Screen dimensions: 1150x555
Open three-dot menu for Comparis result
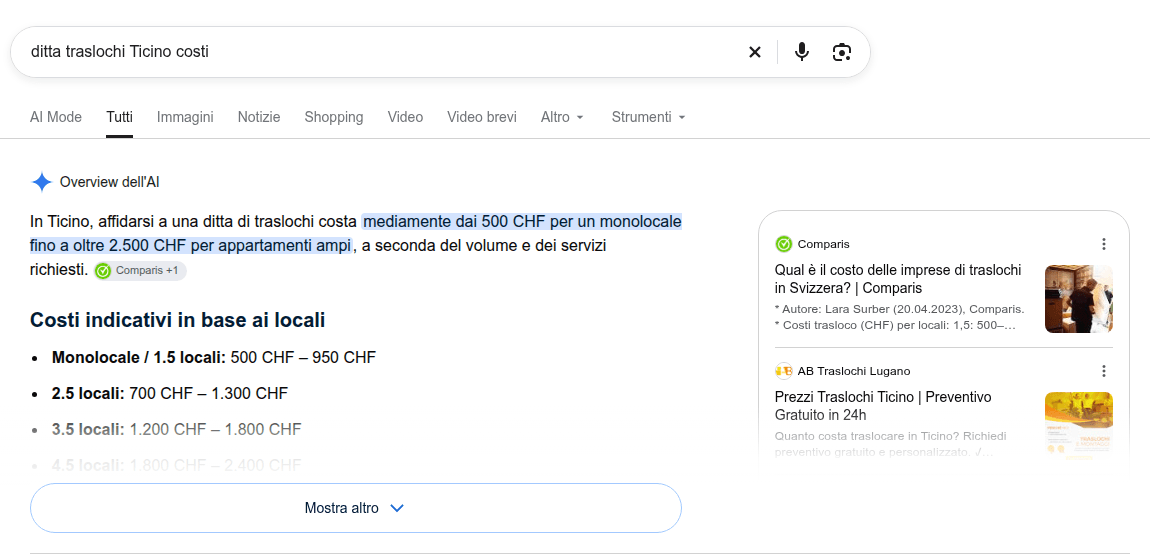pyautogui.click(x=1104, y=244)
